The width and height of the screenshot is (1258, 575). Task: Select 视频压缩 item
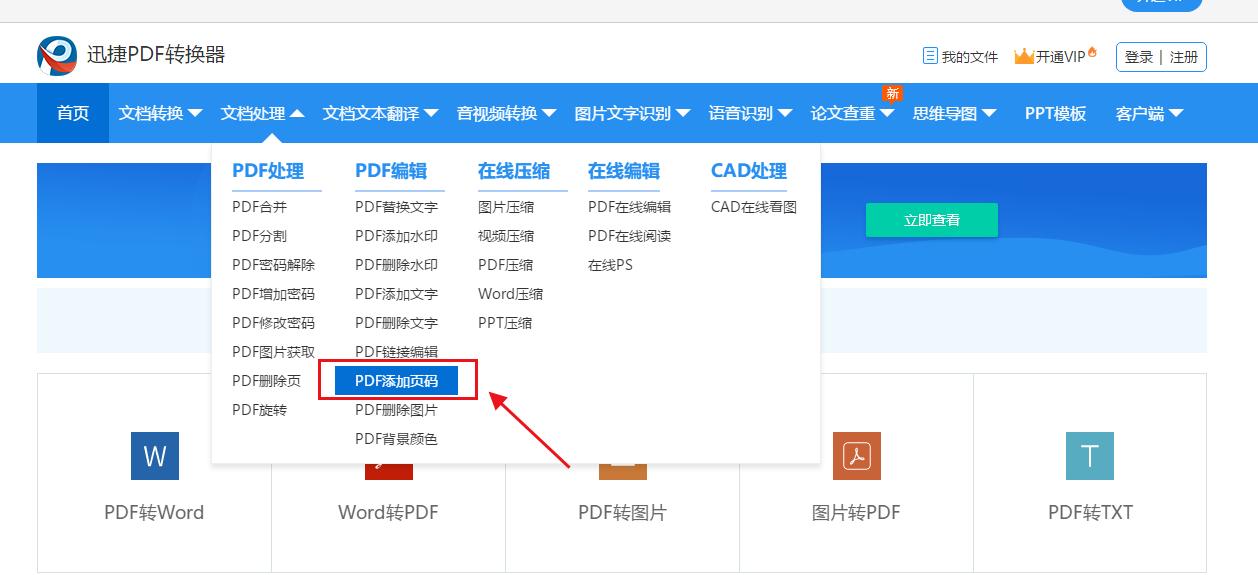(x=506, y=236)
